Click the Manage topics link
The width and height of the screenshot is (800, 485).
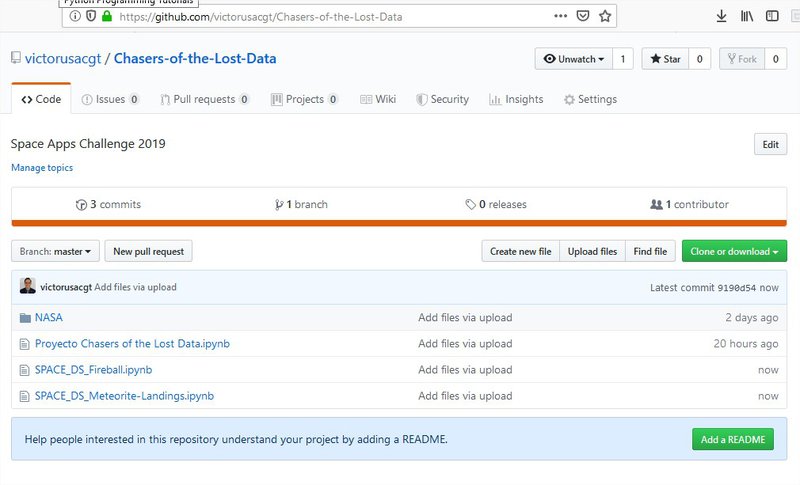[x=42, y=168]
